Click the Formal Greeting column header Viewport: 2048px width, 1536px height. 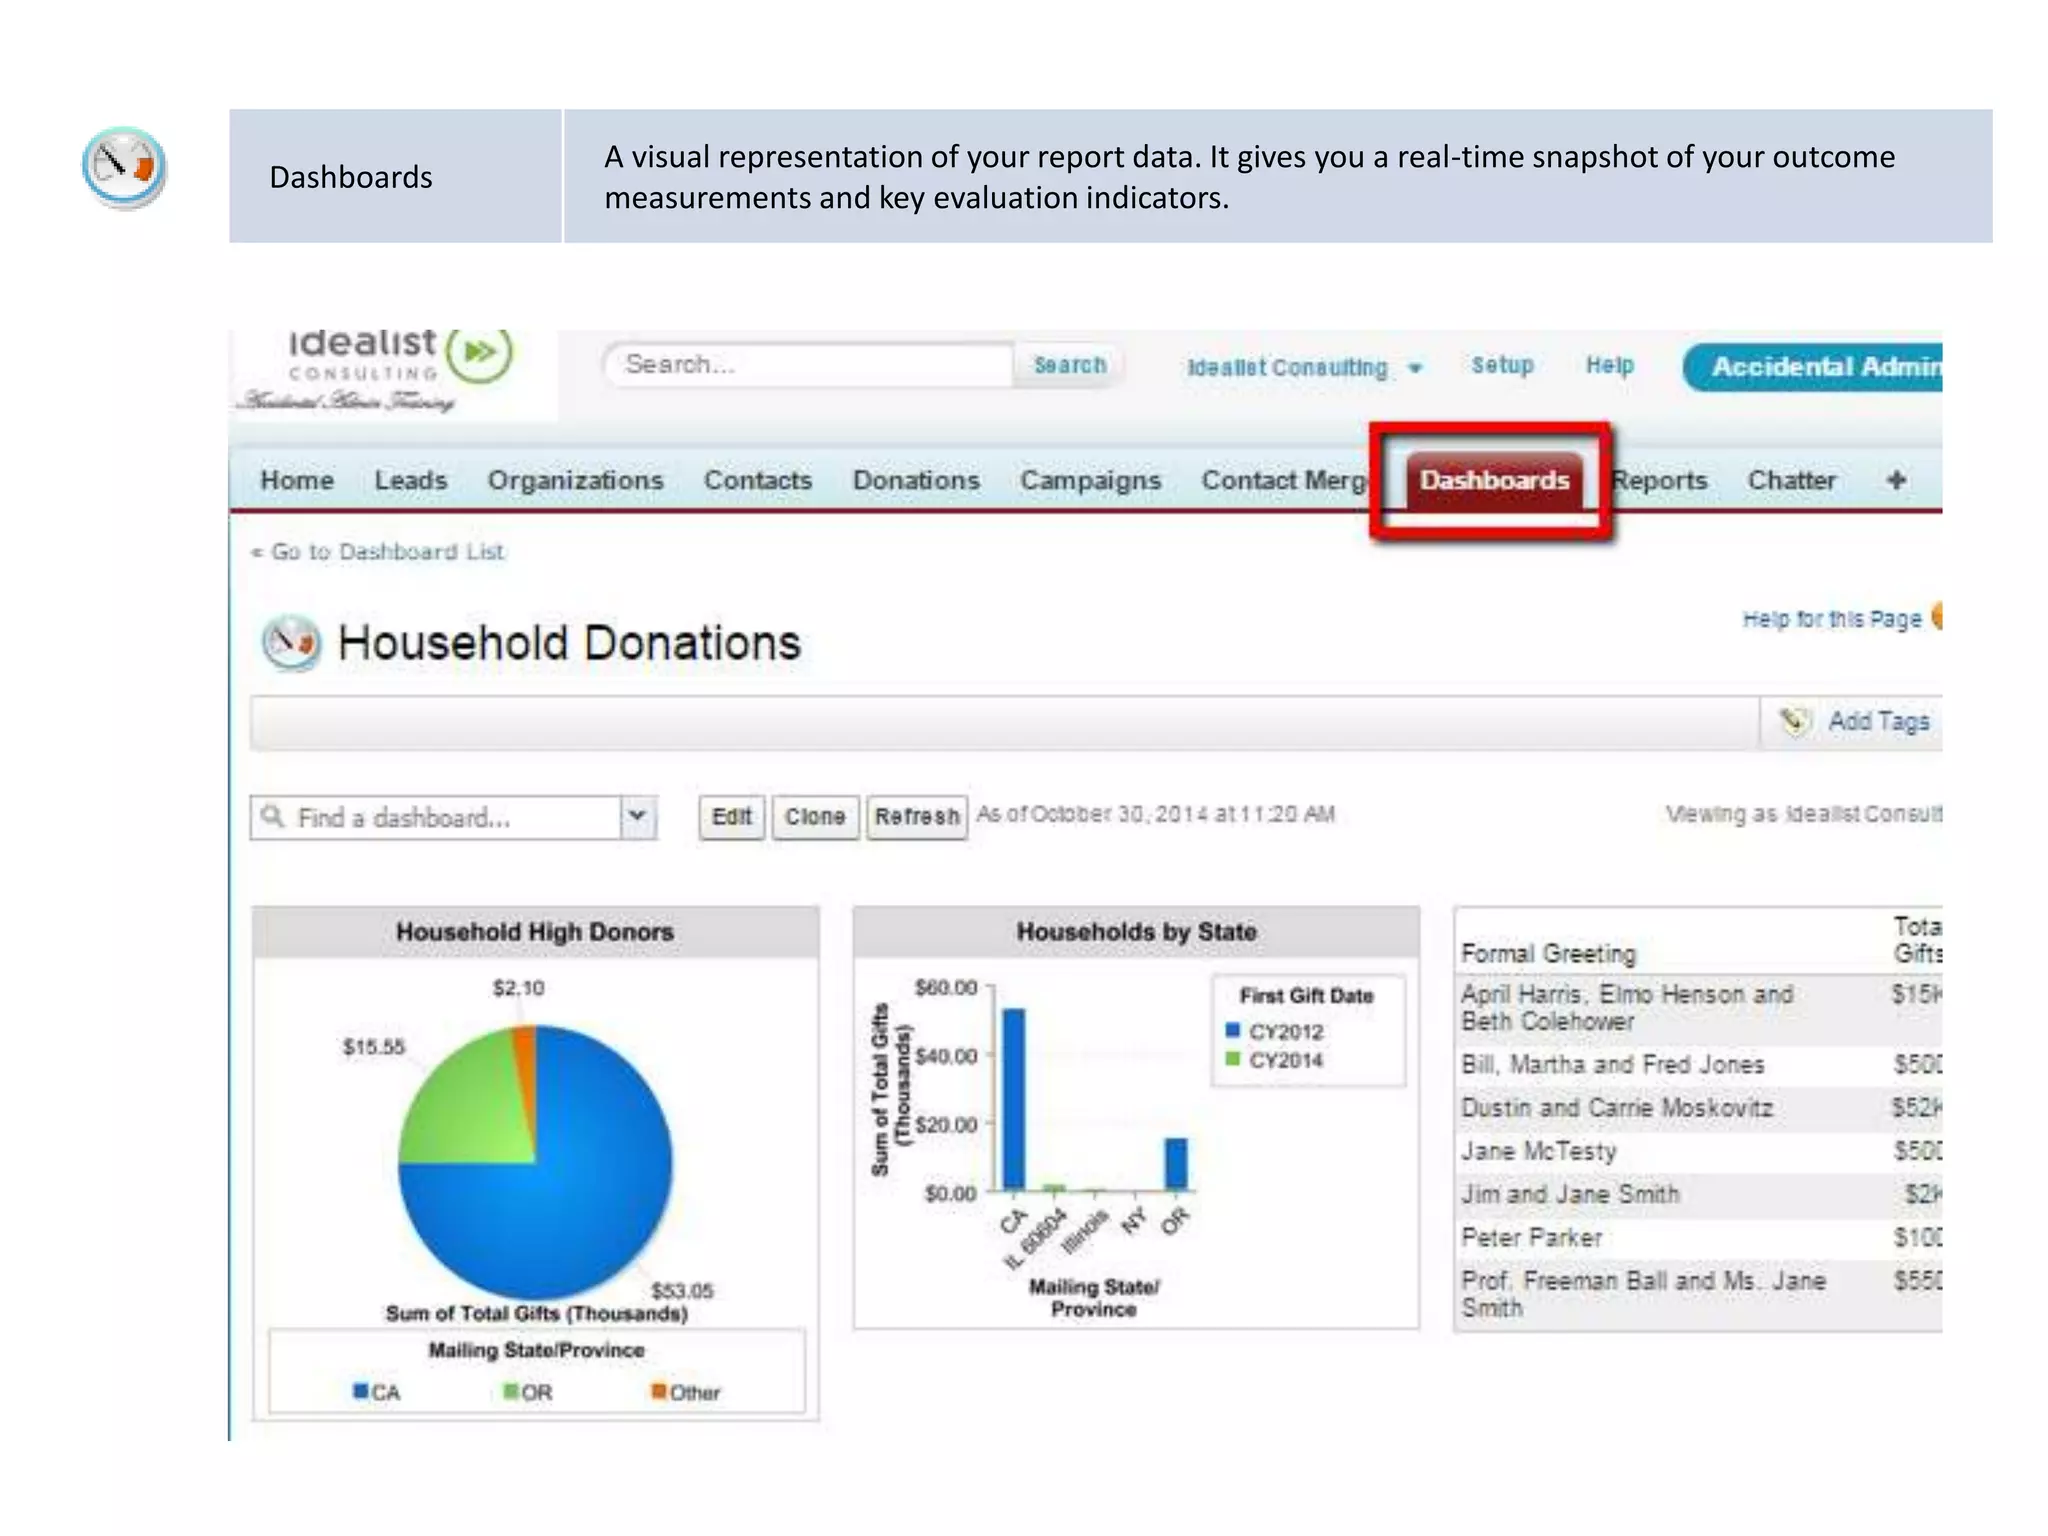coord(1548,953)
